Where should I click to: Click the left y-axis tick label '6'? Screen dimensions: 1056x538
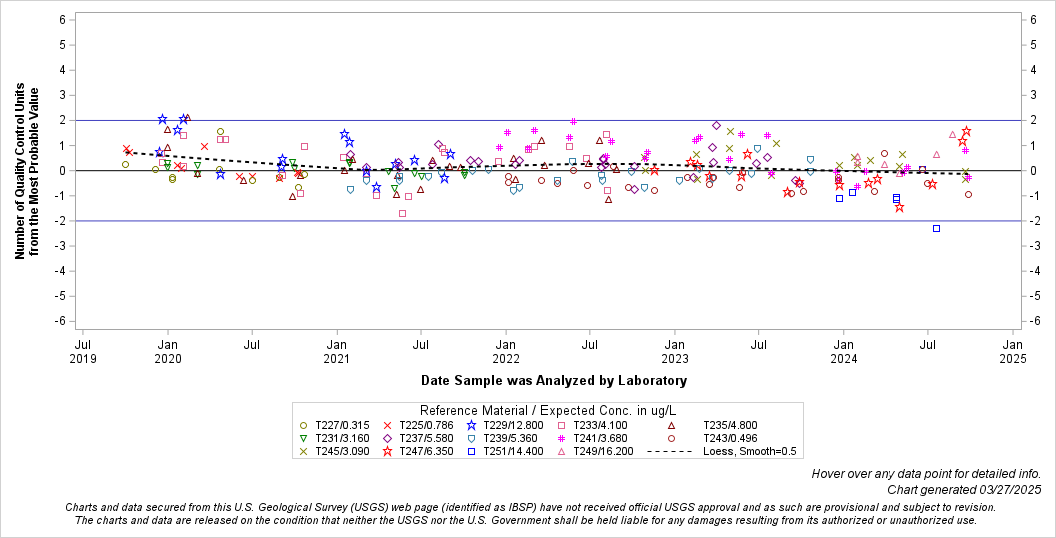pos(62,20)
